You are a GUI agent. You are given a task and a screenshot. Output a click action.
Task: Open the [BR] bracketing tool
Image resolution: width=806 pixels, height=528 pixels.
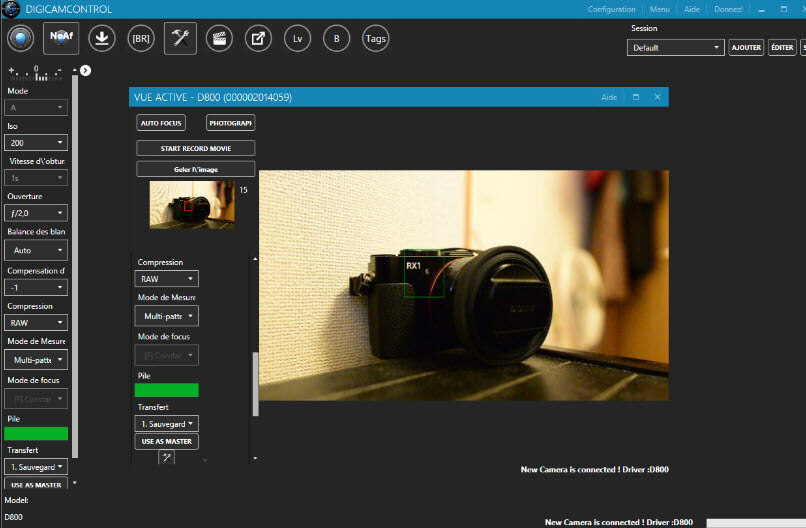(141, 38)
